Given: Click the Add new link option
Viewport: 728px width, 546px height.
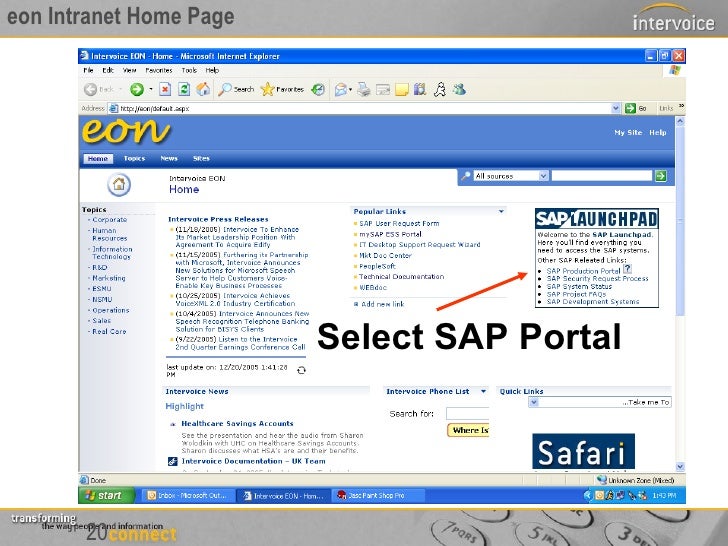Looking at the screenshot, I should pos(382,304).
